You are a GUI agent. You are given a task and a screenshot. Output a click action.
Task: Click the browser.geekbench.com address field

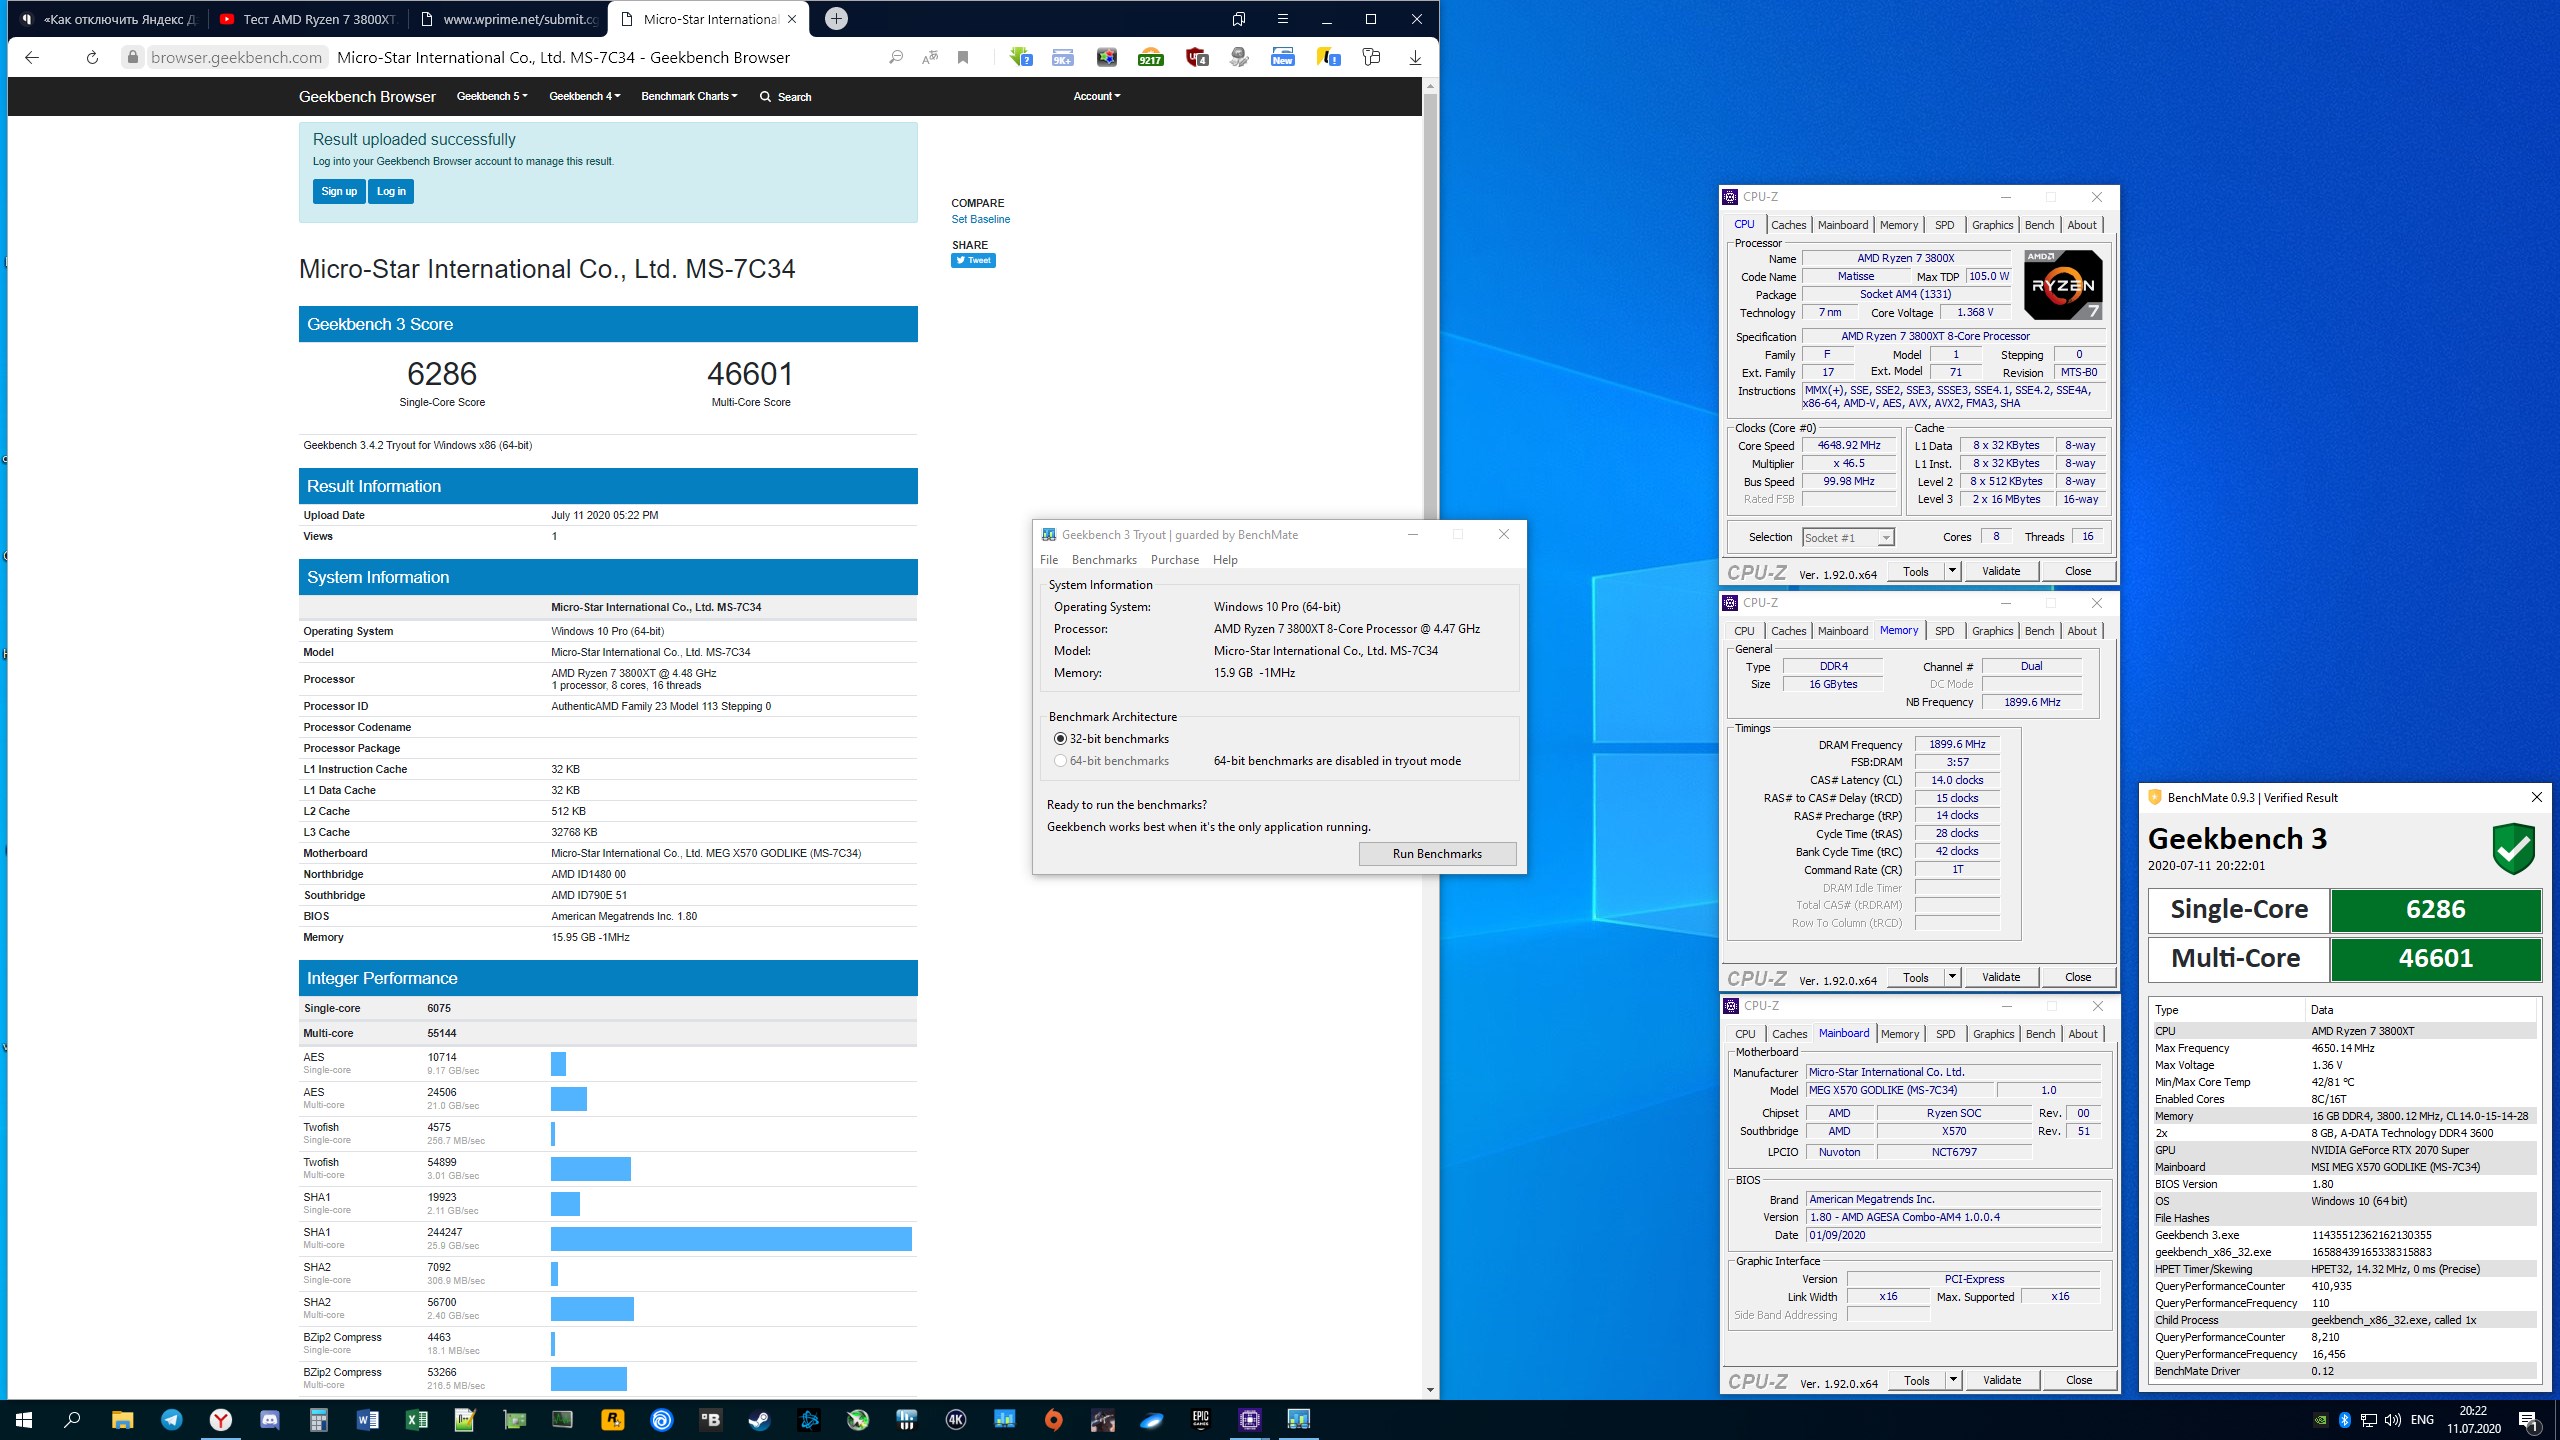click(237, 58)
